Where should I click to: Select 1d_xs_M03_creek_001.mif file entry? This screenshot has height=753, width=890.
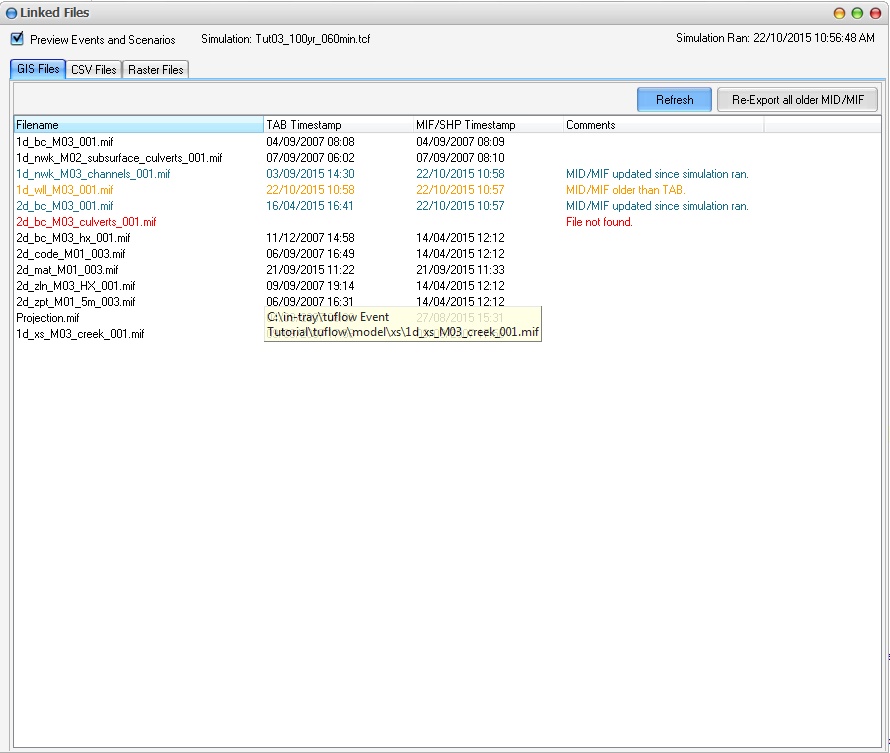pyautogui.click(x=80, y=334)
